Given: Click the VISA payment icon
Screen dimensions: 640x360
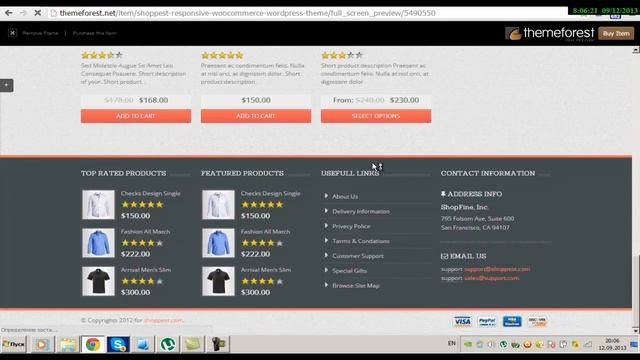Looking at the screenshot, I should point(462,322).
